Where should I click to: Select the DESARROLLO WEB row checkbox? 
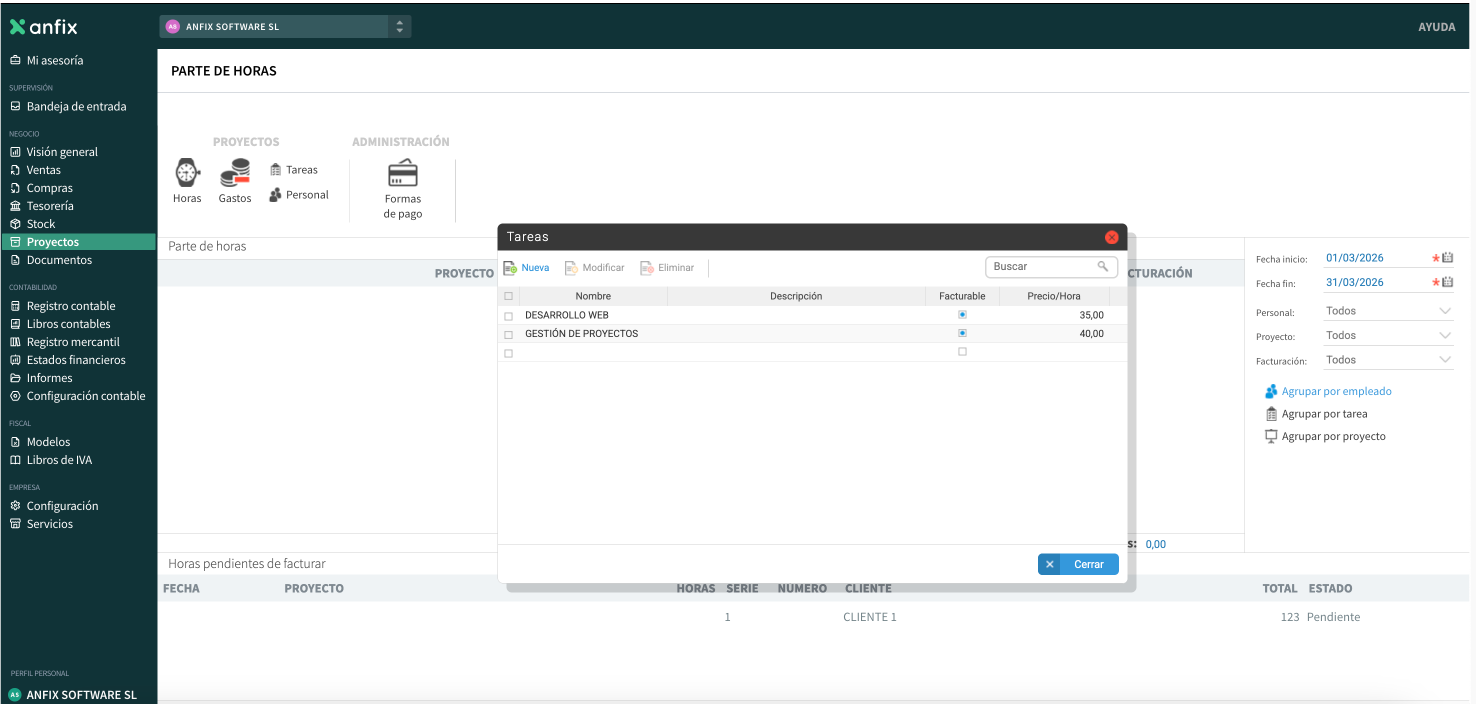tap(508, 316)
